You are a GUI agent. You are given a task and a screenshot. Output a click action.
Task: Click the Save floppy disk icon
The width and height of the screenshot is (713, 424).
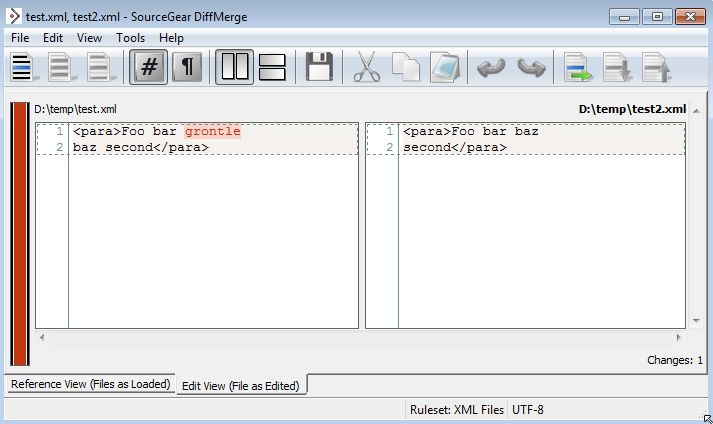[319, 67]
